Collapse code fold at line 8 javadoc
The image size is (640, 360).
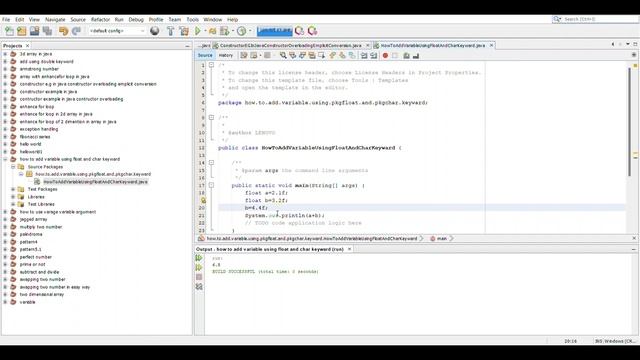point(211,118)
